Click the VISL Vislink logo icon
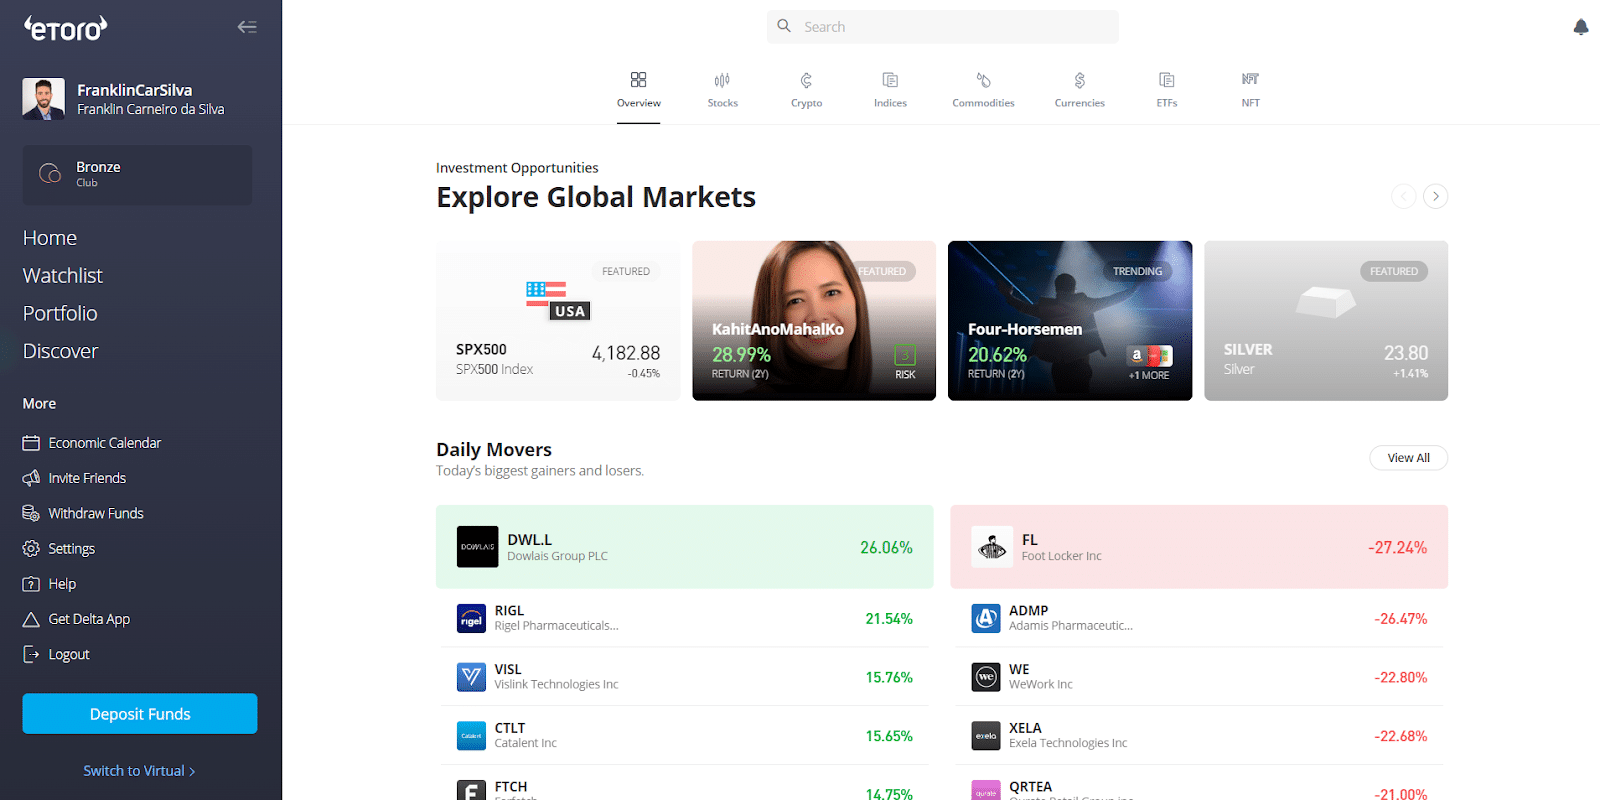This screenshot has width=1600, height=800. pyautogui.click(x=471, y=677)
